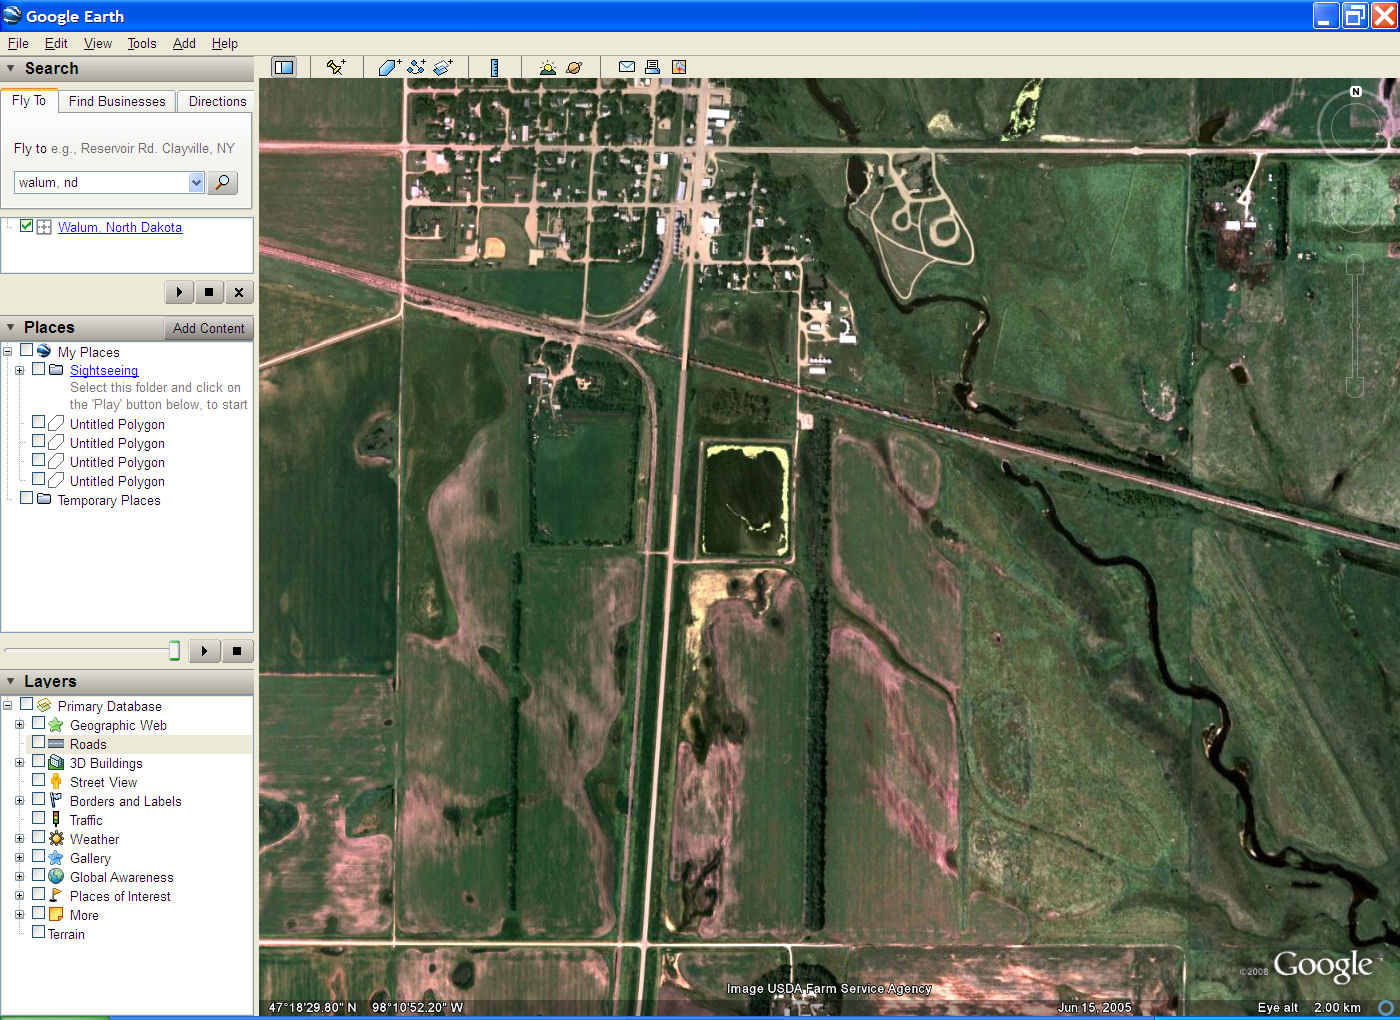Click the Places of Interest flag icon
The width and height of the screenshot is (1400, 1020).
click(56, 896)
